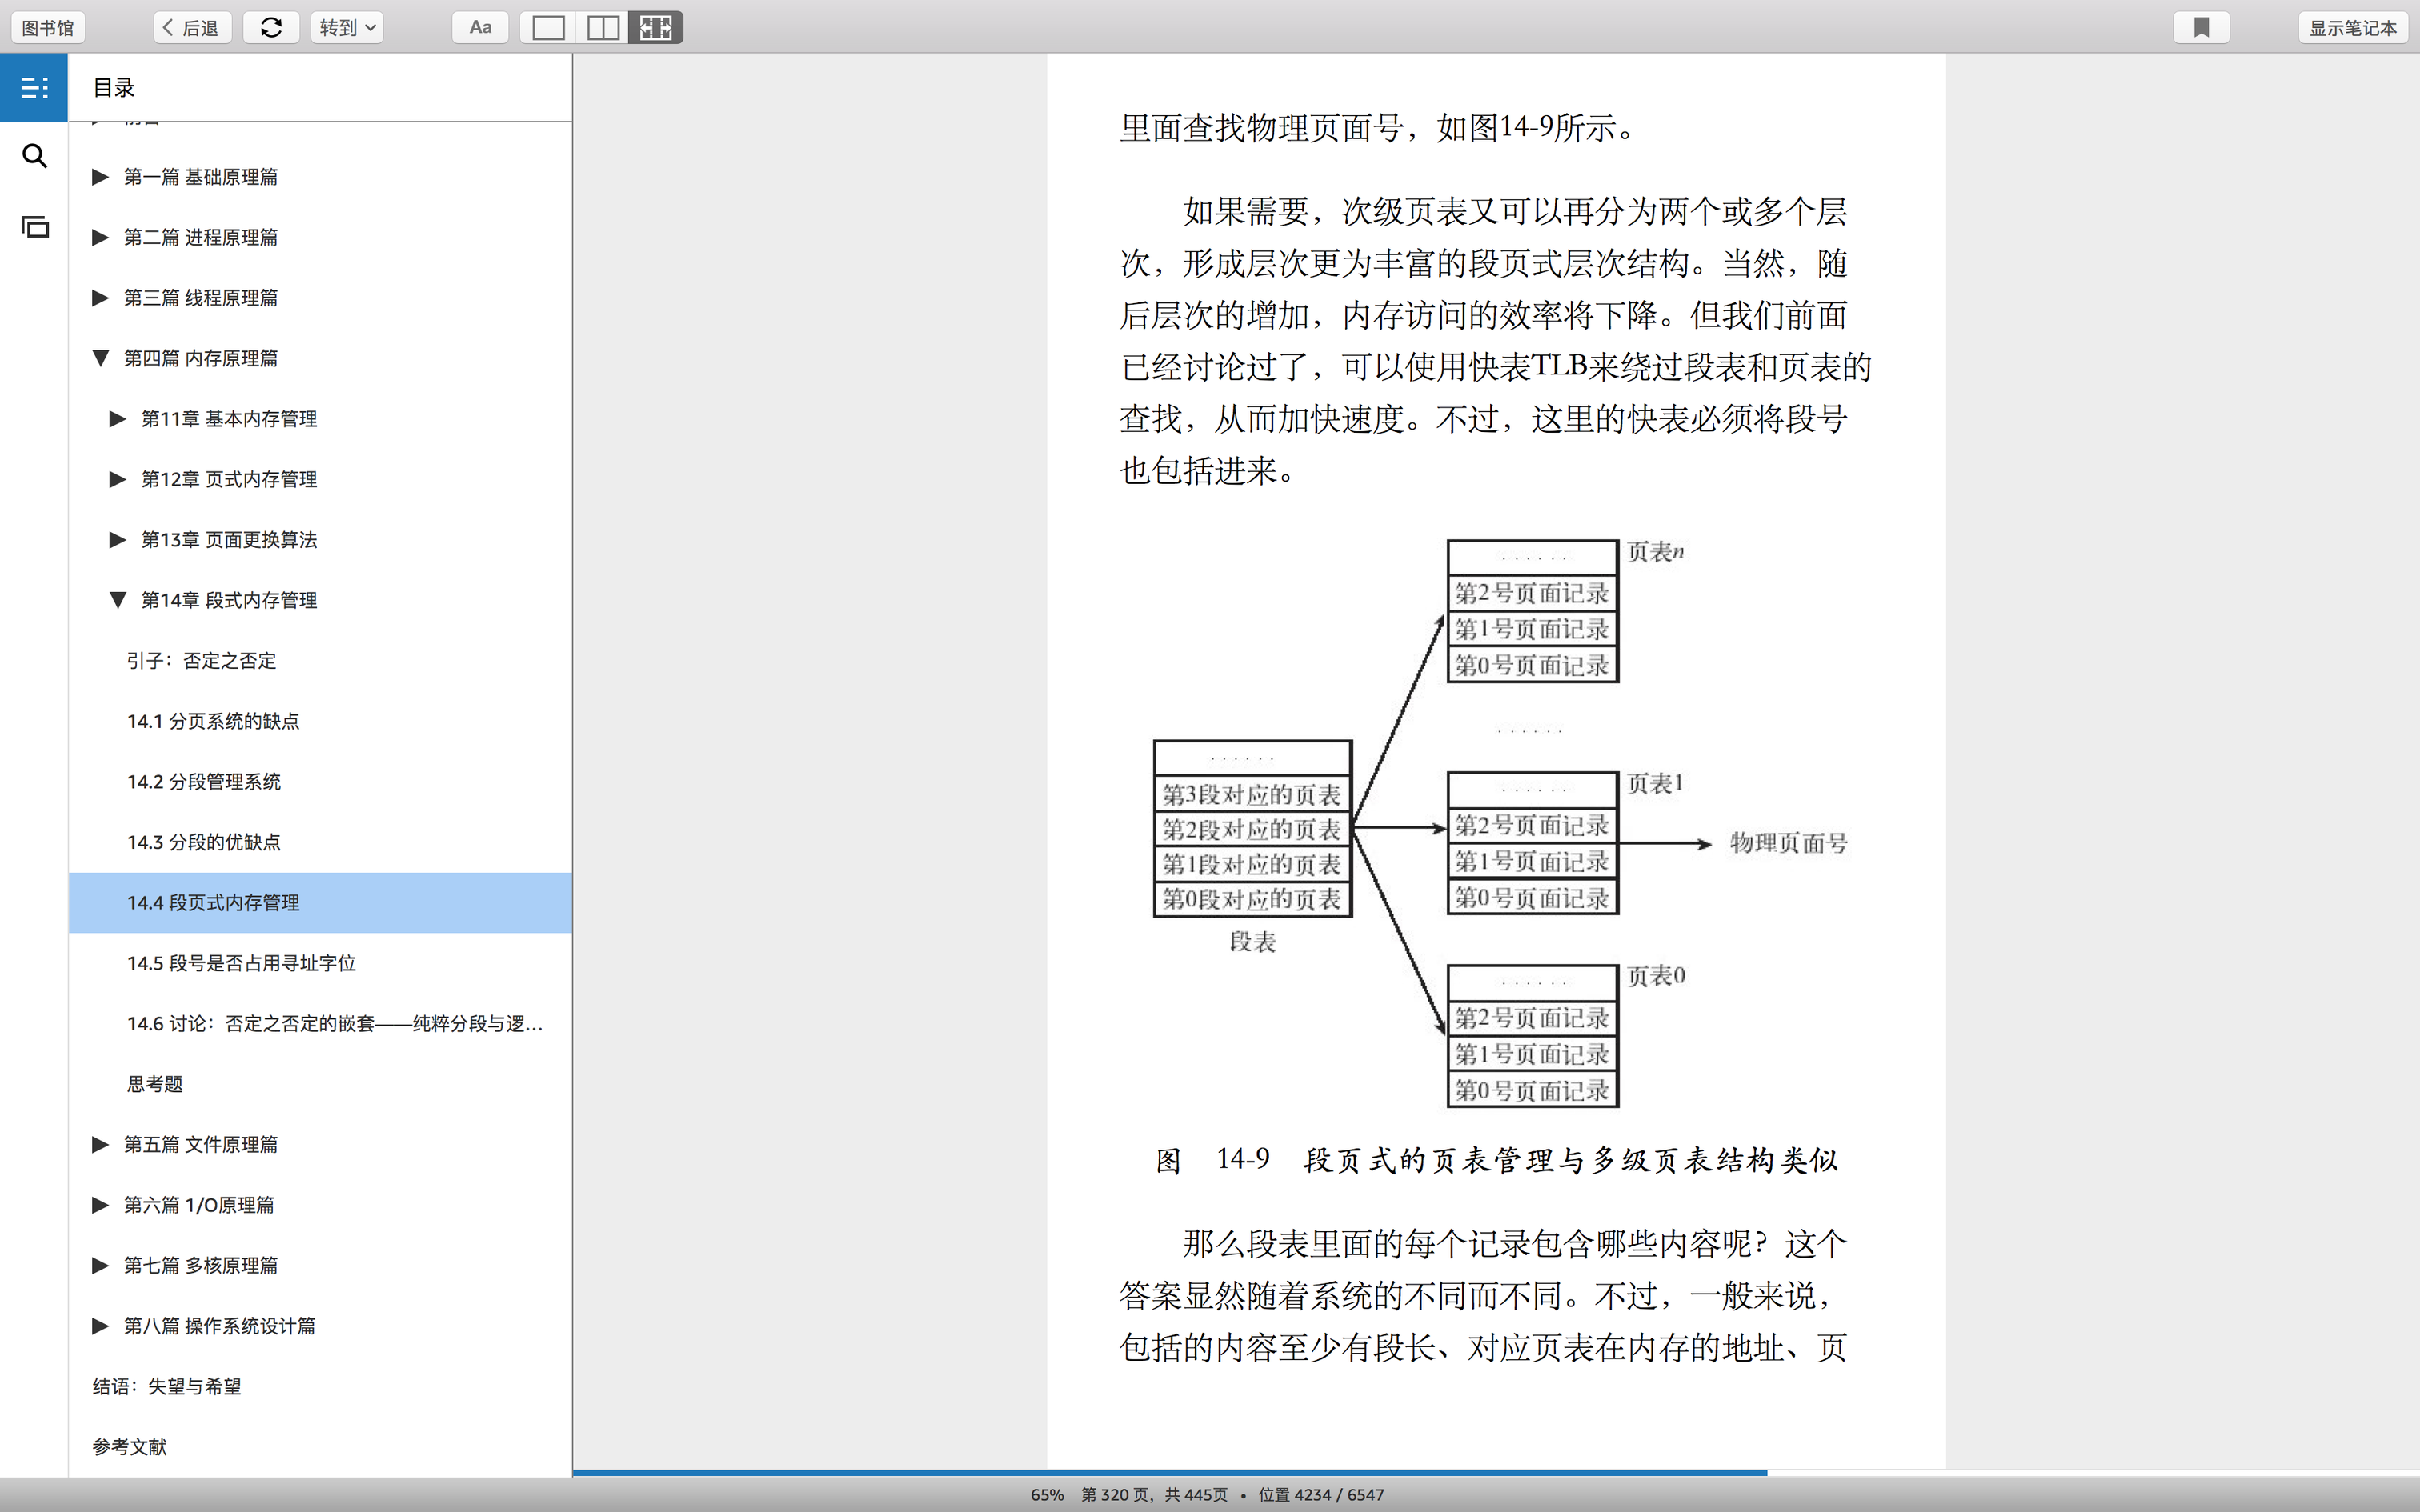This screenshot has width=2420, height=1512.
Task: Click the refresh sync icon
Action: 271,28
